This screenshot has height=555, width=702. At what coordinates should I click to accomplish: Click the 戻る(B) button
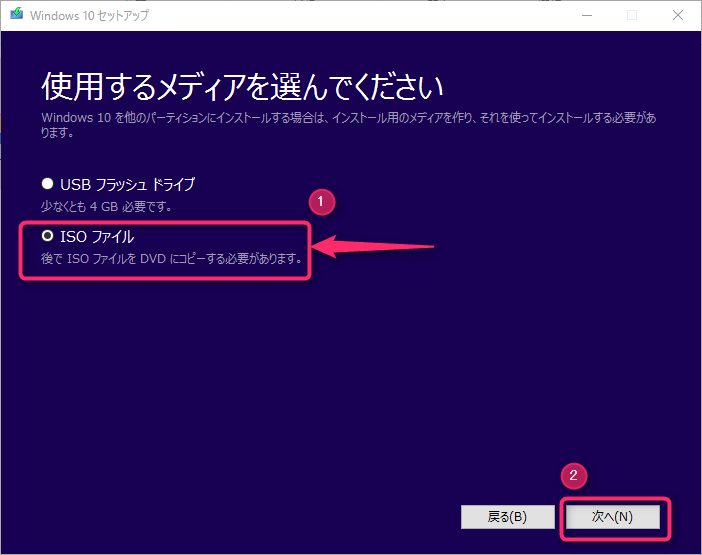coord(508,517)
